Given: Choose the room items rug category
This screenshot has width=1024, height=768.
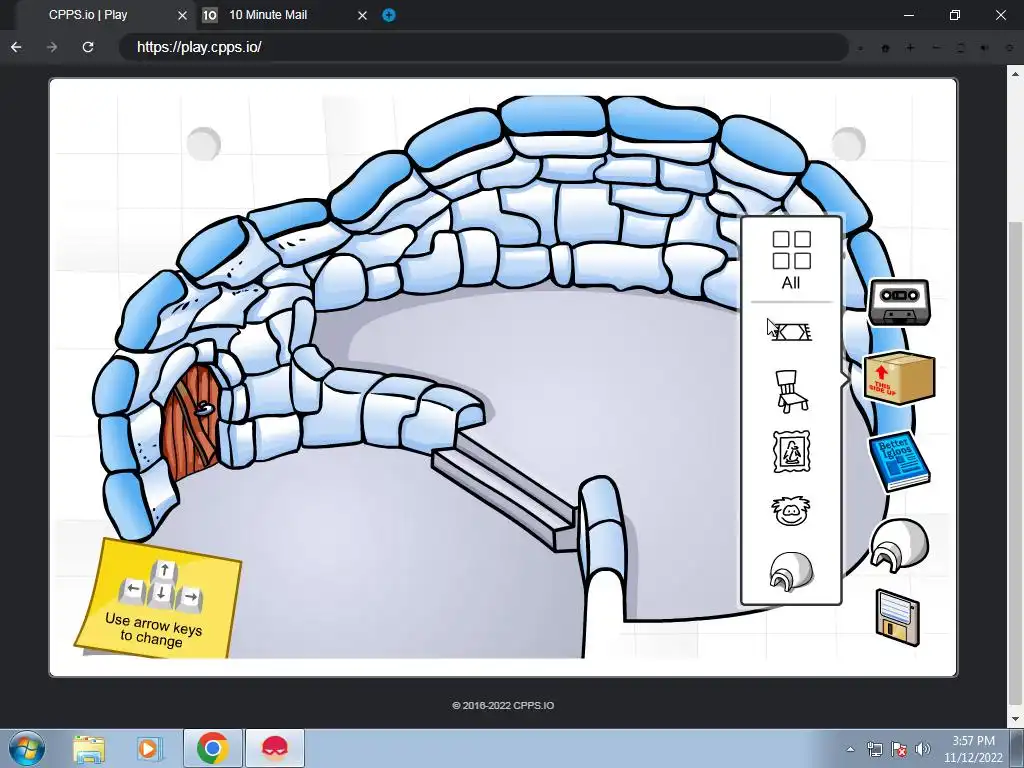Looking at the screenshot, I should pos(791,332).
